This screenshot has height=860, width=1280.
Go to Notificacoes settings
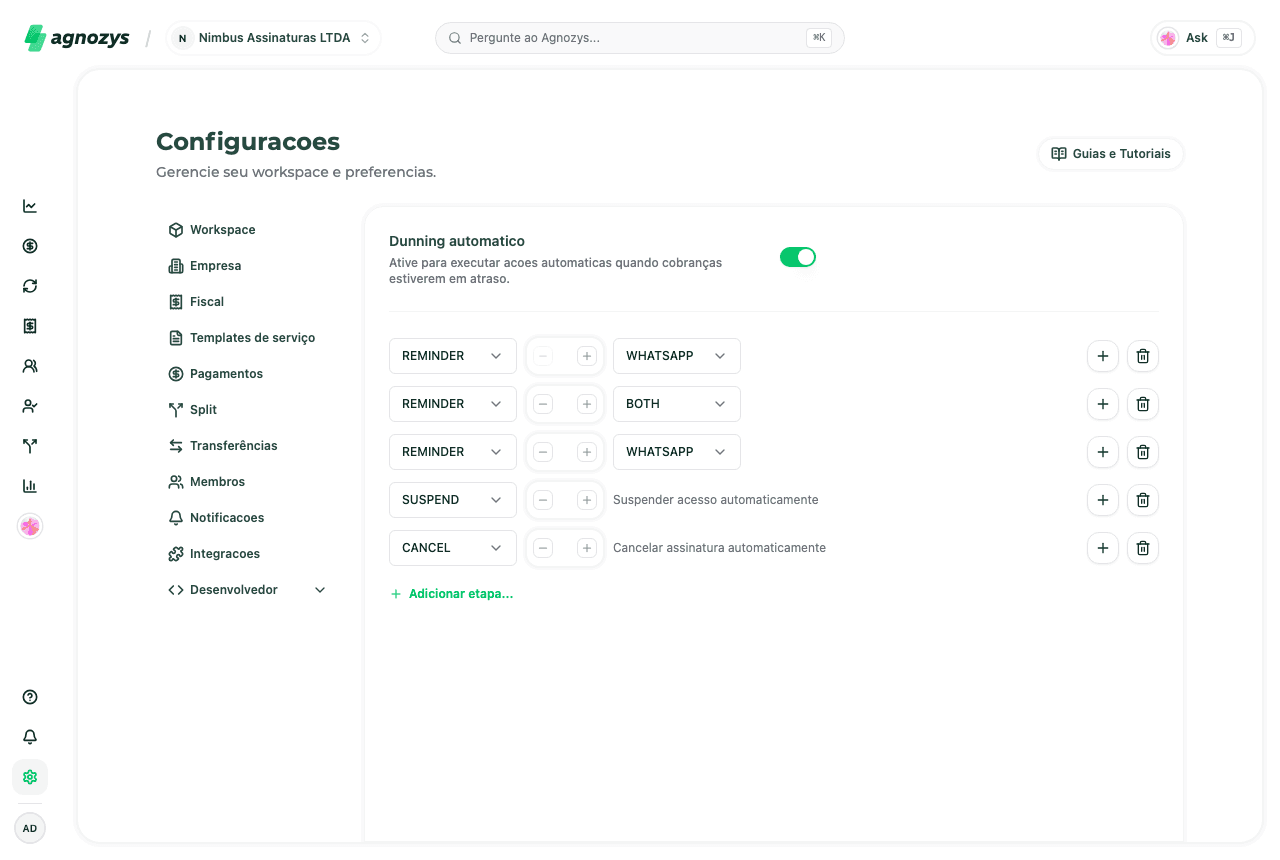coord(247,518)
